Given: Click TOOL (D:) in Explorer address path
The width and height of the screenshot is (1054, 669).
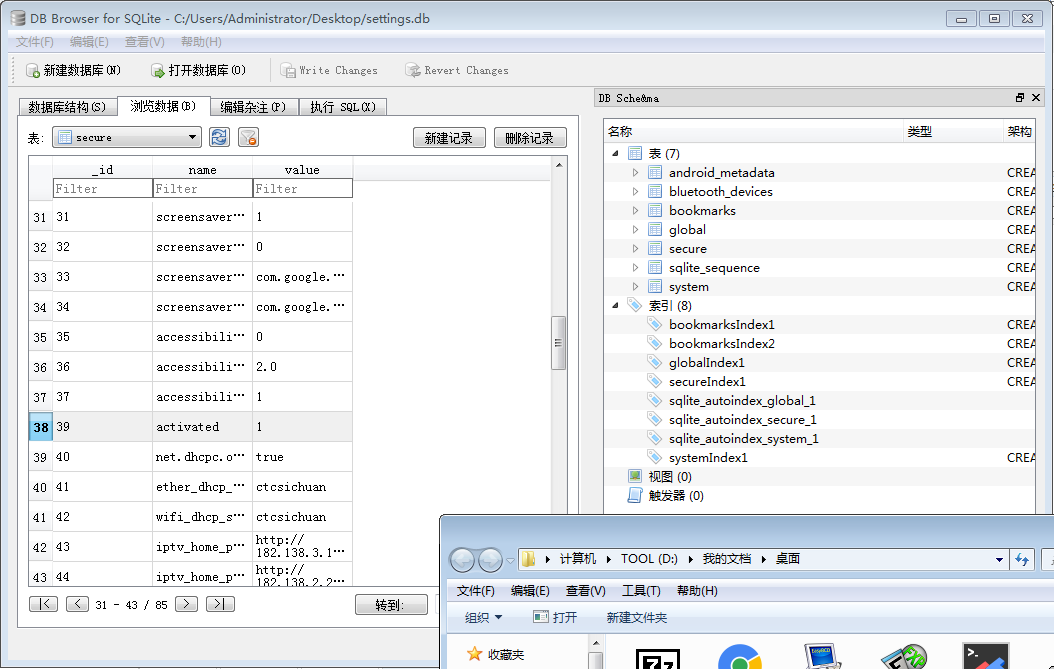Looking at the screenshot, I should (x=649, y=559).
